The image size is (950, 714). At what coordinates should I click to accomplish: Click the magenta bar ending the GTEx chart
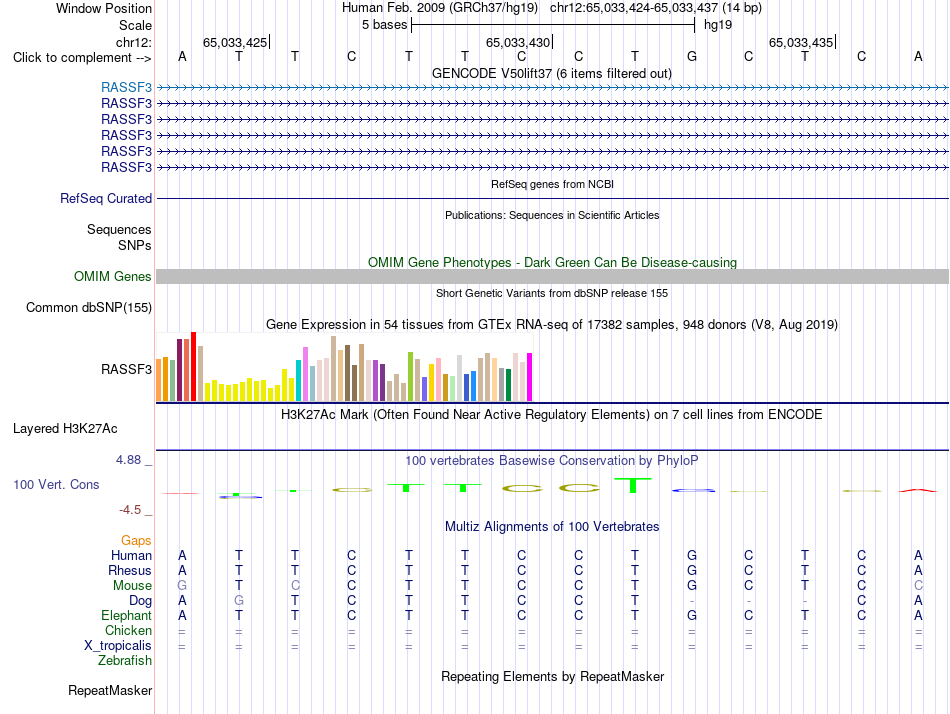coord(530,377)
